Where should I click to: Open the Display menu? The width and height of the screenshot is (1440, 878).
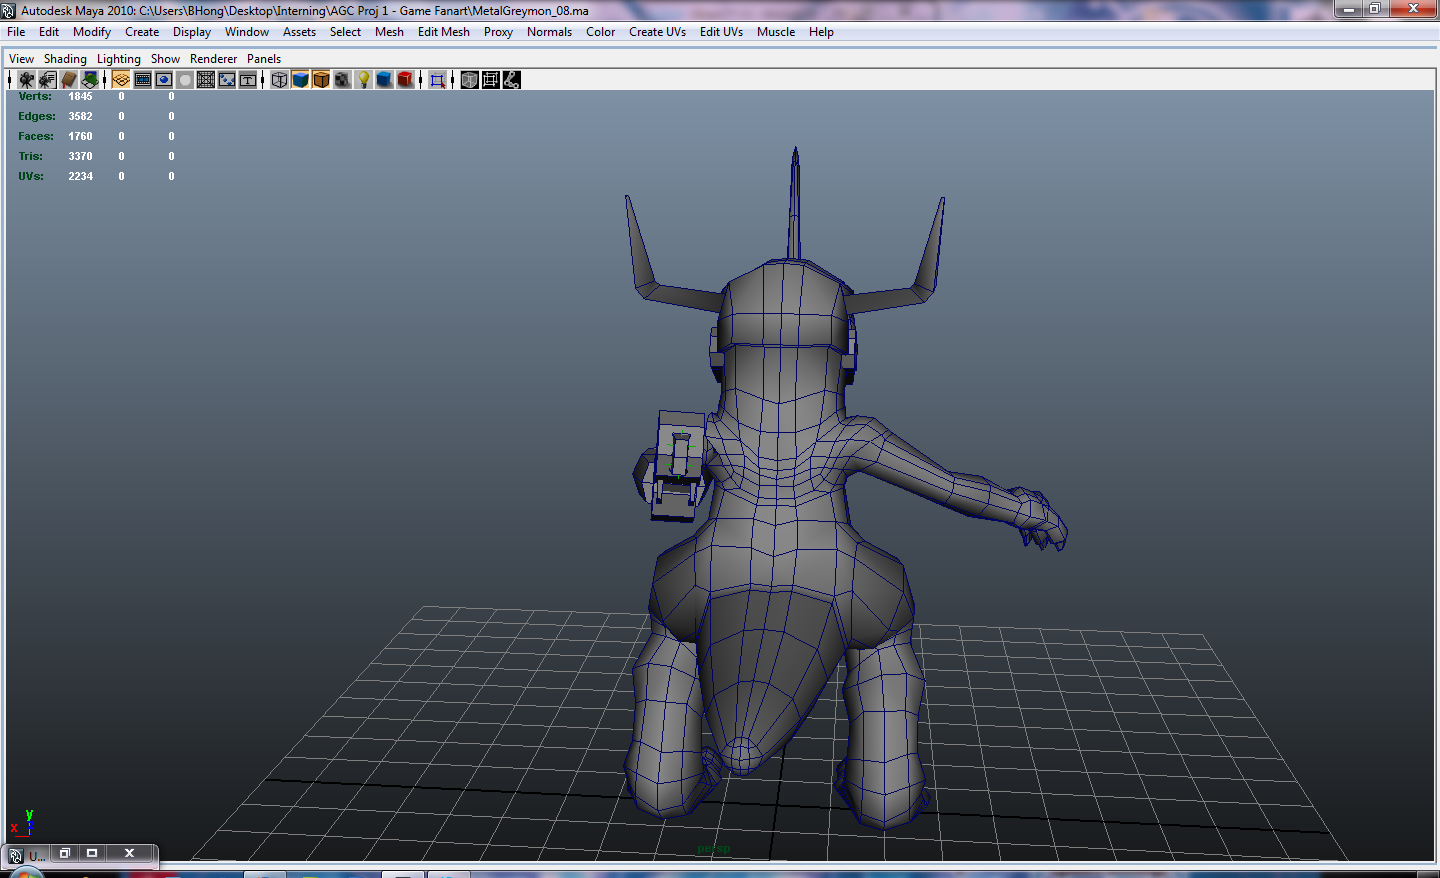192,32
